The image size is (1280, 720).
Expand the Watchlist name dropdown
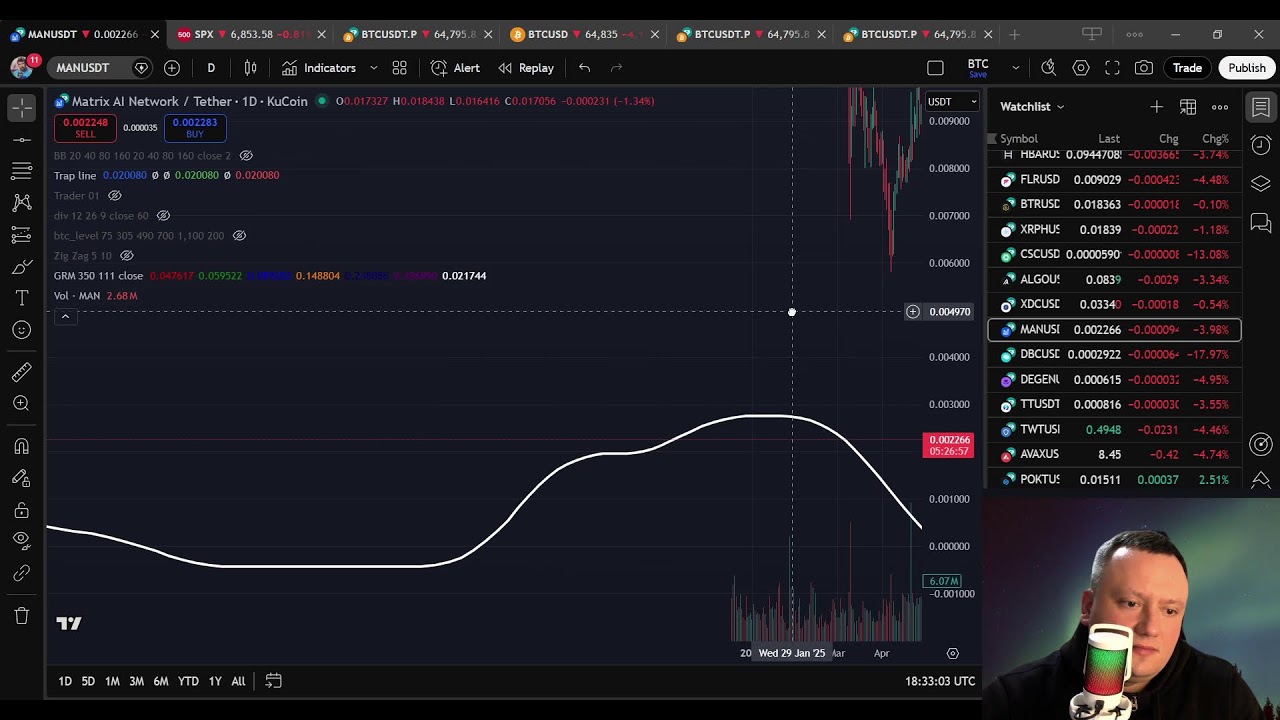point(1032,106)
